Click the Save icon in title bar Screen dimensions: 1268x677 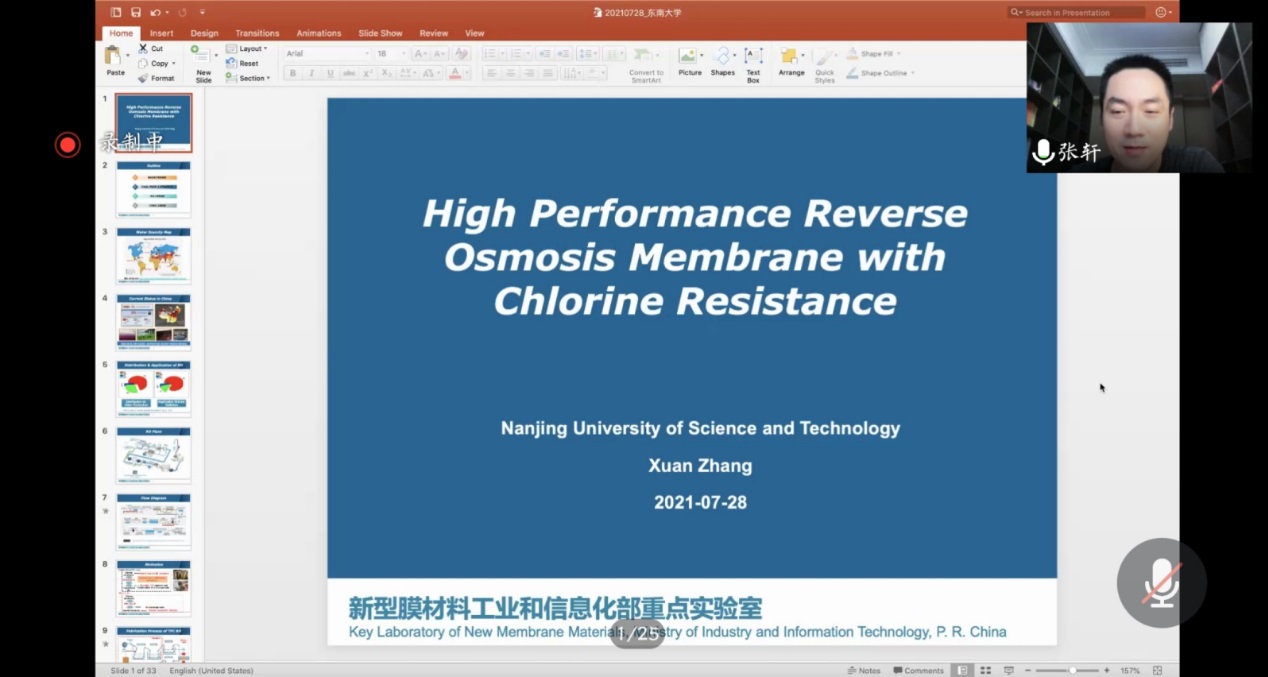point(136,12)
